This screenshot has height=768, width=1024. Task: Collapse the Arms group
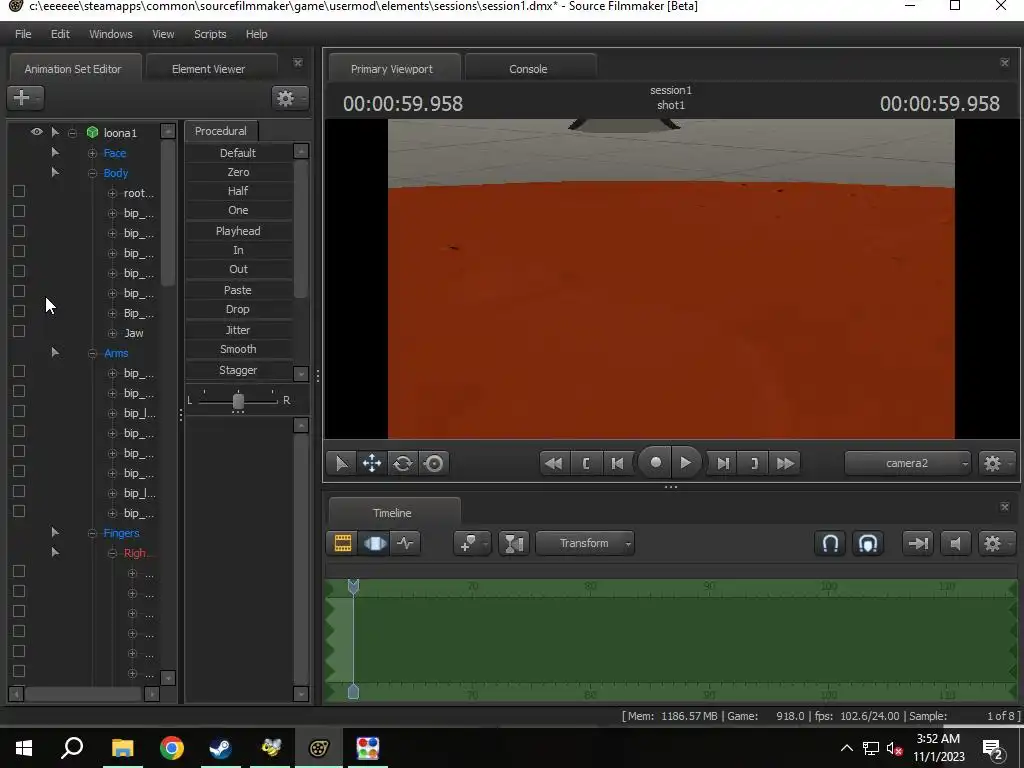[92, 353]
